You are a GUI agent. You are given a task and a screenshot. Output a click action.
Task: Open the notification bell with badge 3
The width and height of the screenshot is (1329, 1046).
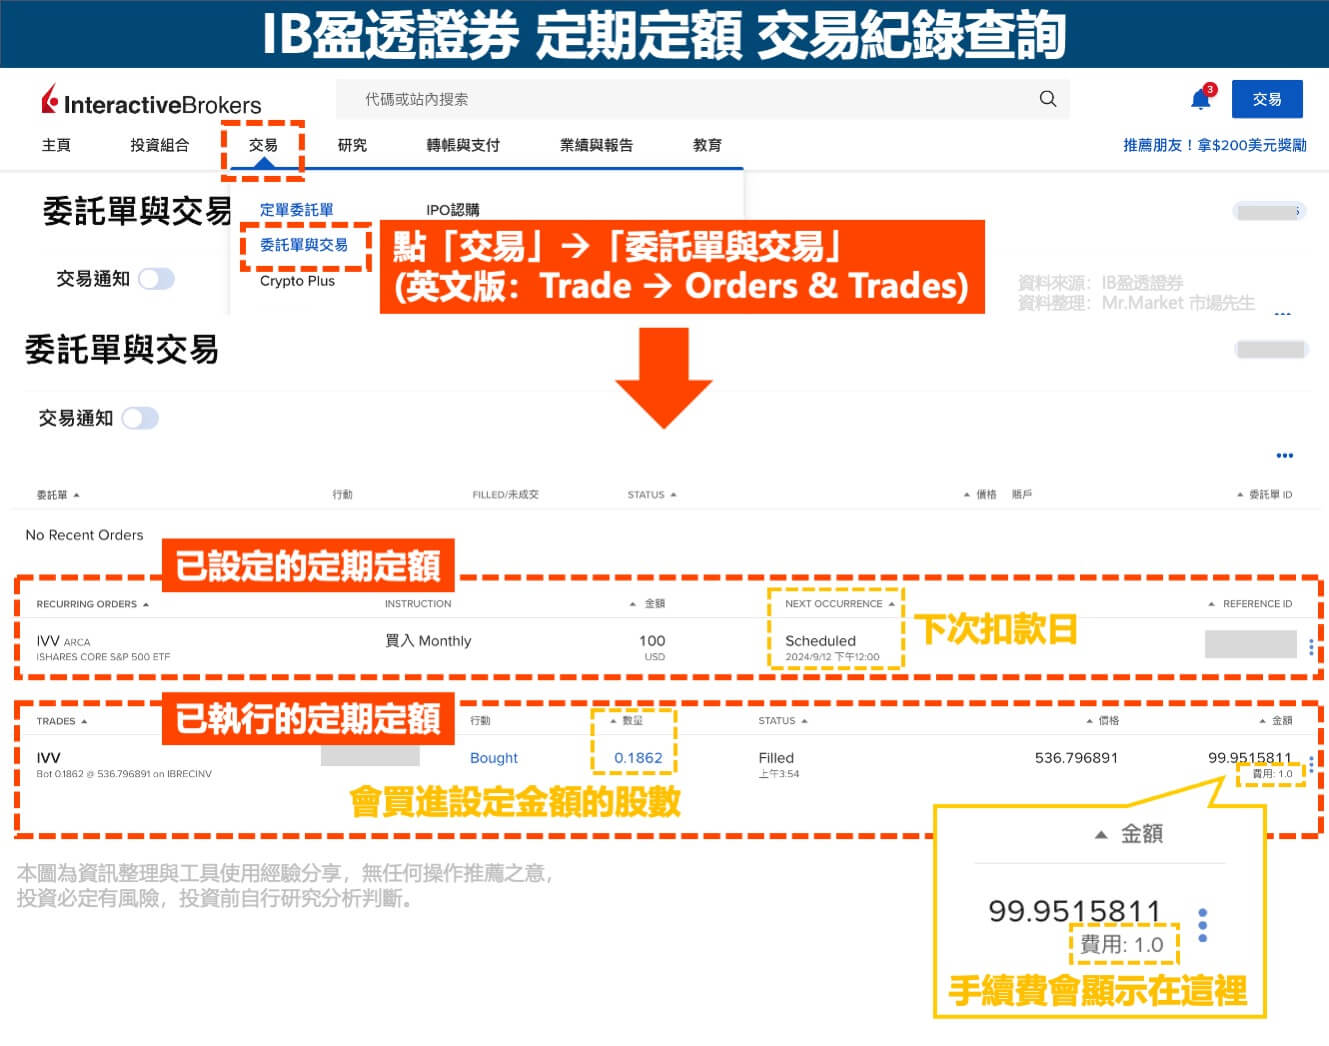pyautogui.click(x=1201, y=98)
